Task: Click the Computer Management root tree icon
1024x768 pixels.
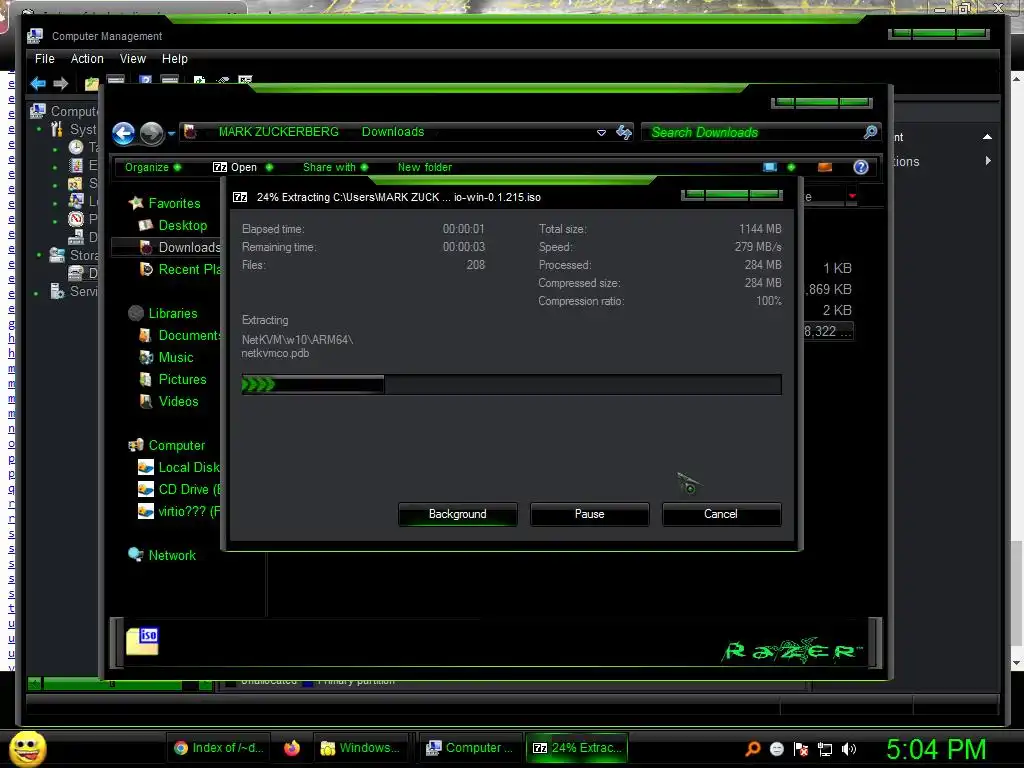Action: [38, 111]
